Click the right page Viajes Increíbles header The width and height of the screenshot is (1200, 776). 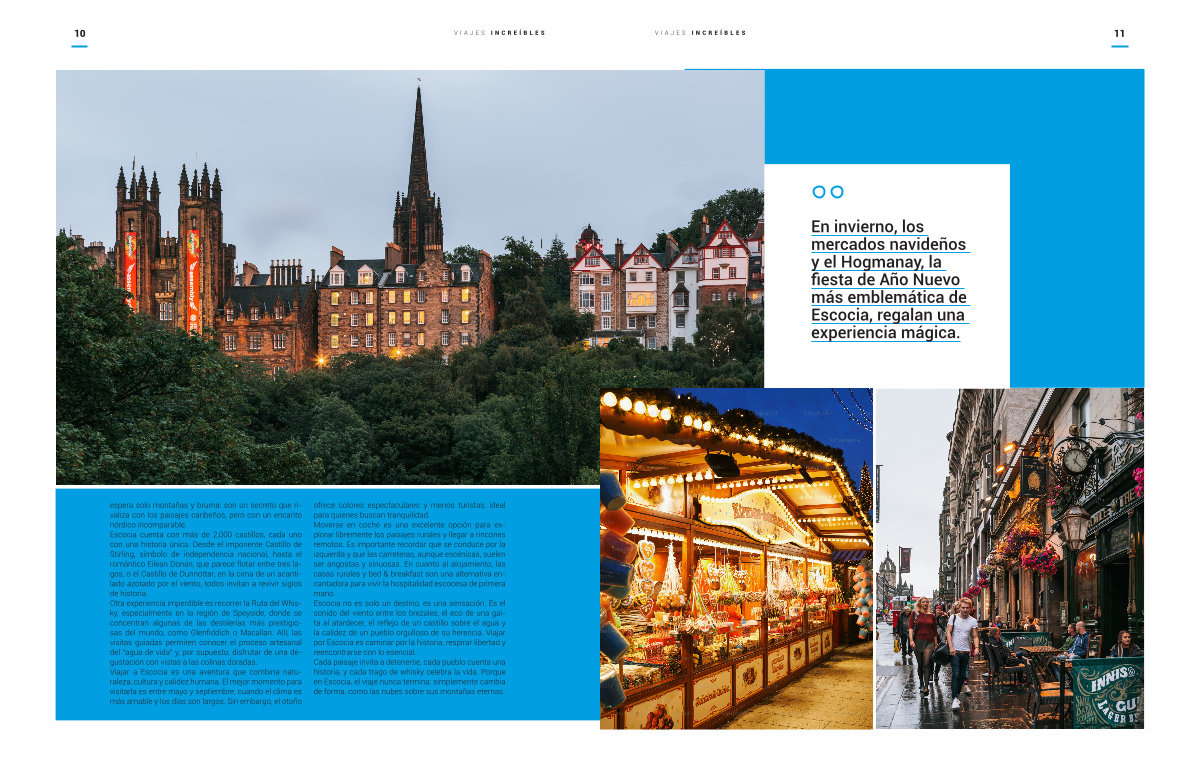pyautogui.click(x=700, y=33)
